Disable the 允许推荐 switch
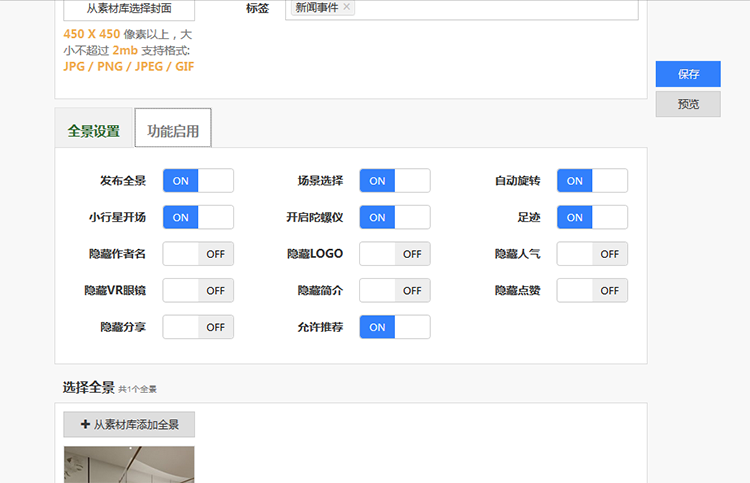The width and height of the screenshot is (750, 483). (395, 327)
